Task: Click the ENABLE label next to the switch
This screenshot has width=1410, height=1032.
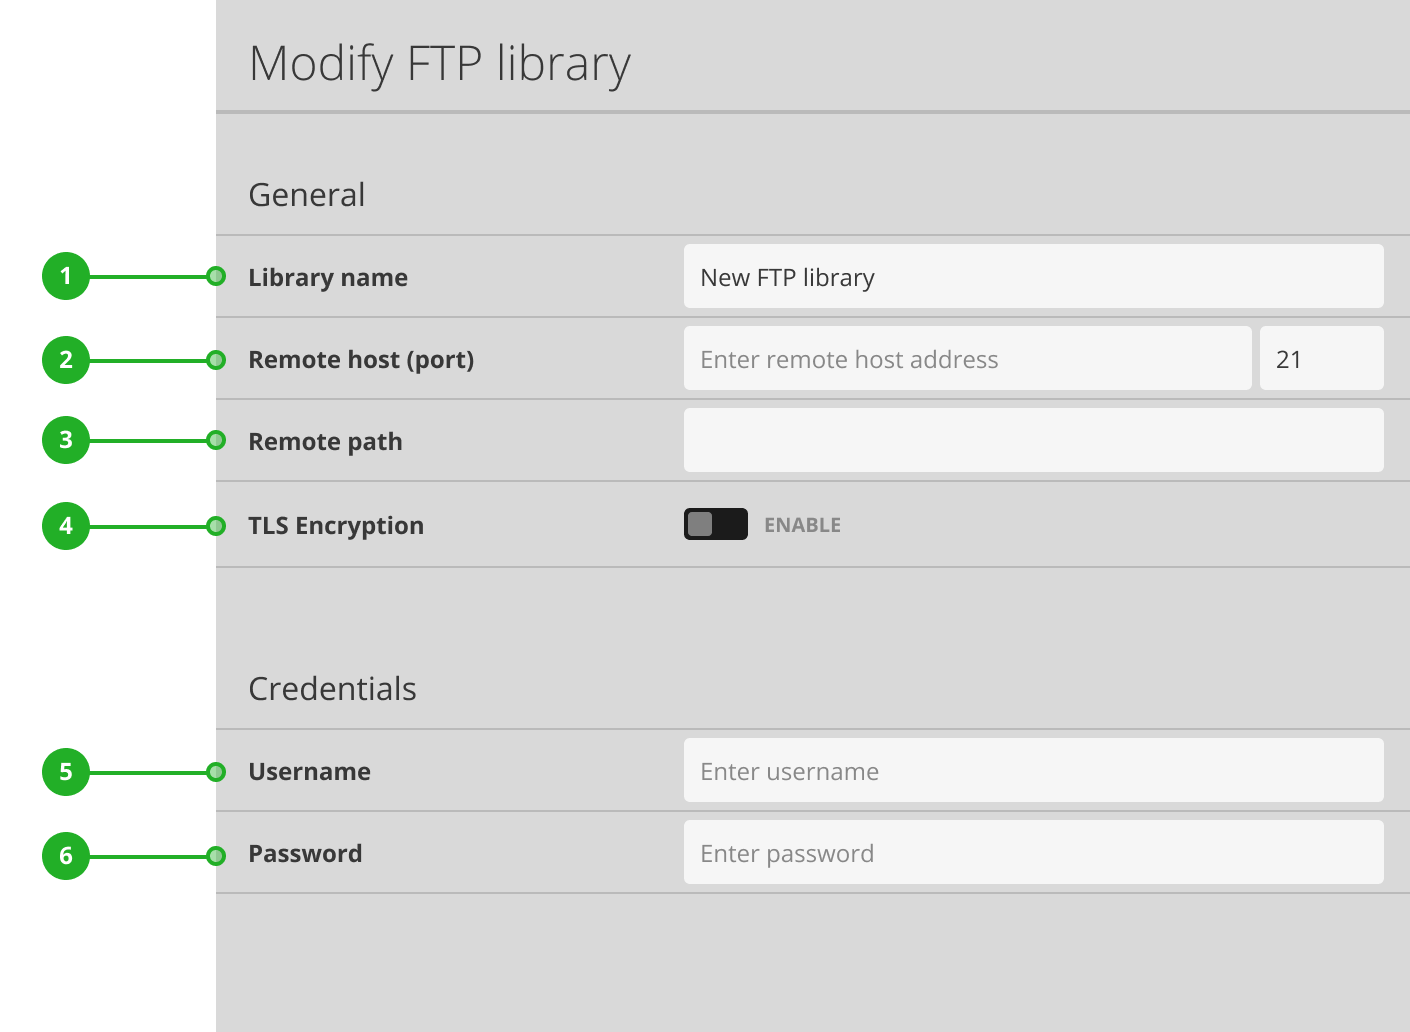Action: 802,524
